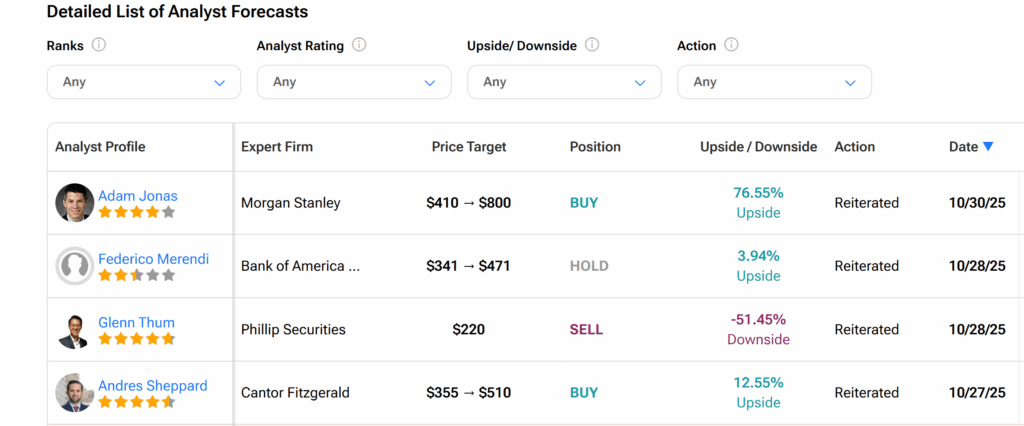Click the blue sort arrow beside Date
Image resolution: width=1024 pixels, height=426 pixels.
click(988, 147)
